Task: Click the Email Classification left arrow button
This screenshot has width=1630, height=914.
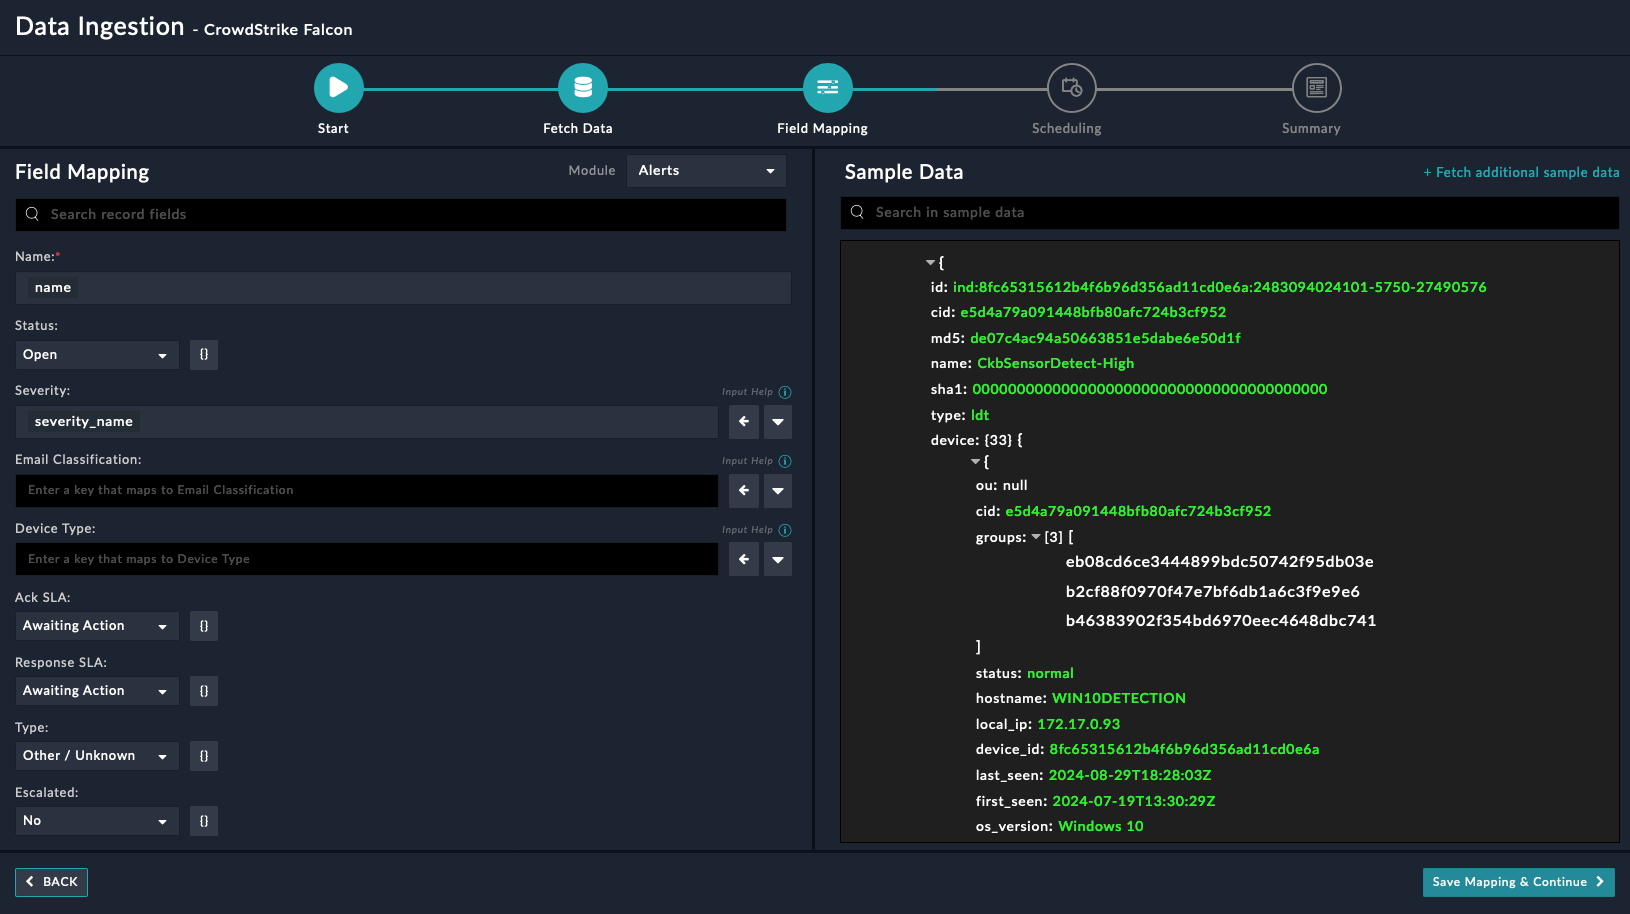Action: (743, 490)
